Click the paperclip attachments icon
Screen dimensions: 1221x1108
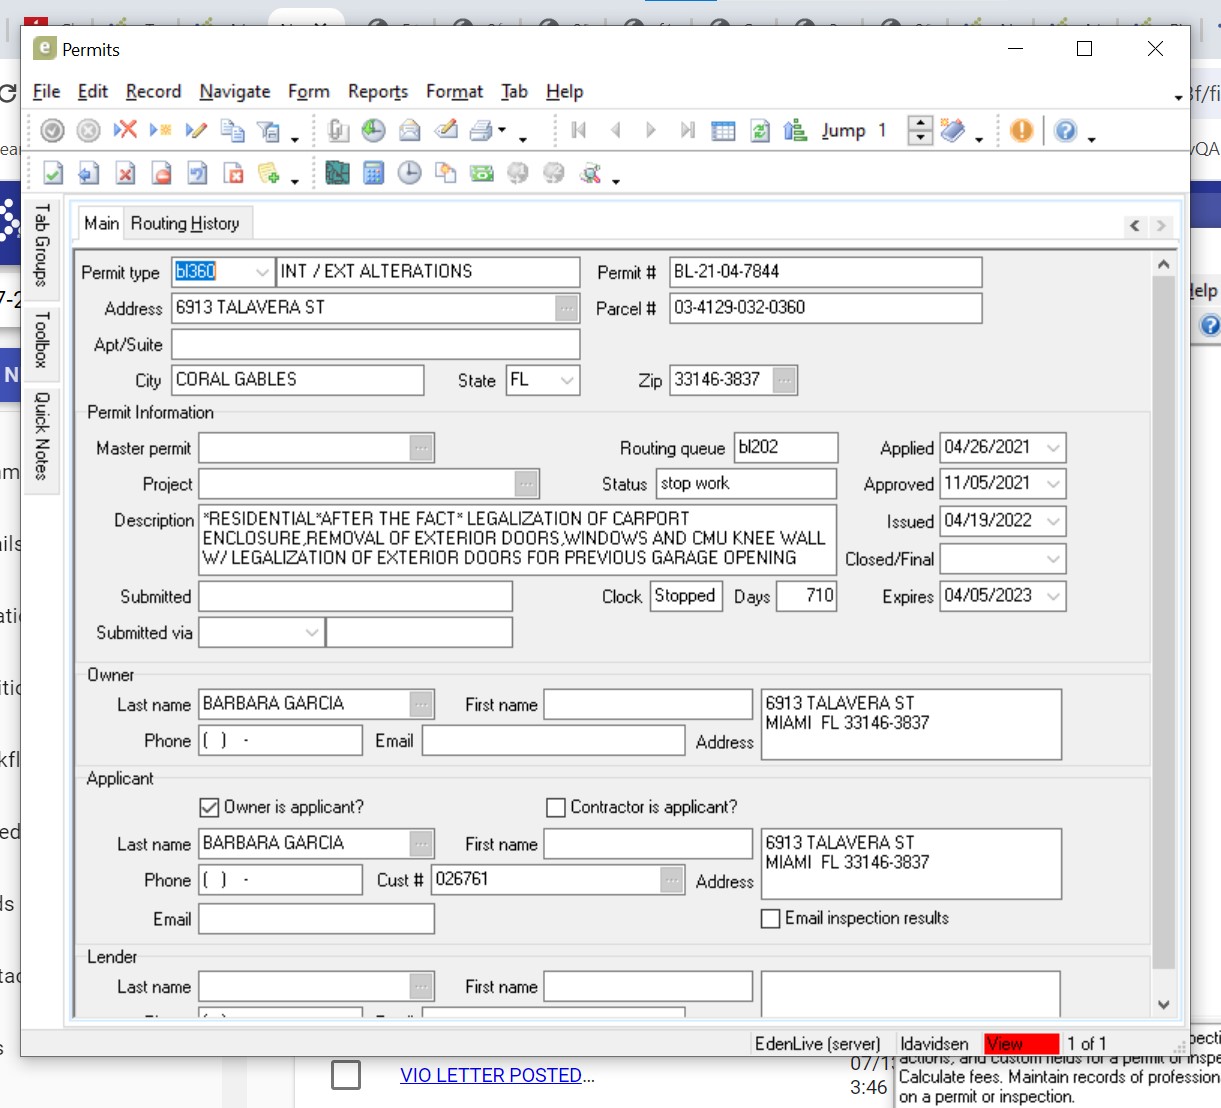pyautogui.click(x=338, y=130)
